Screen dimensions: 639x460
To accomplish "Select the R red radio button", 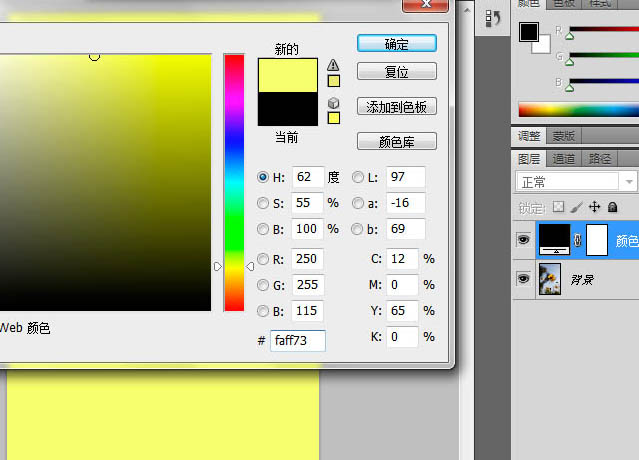I will (263, 260).
